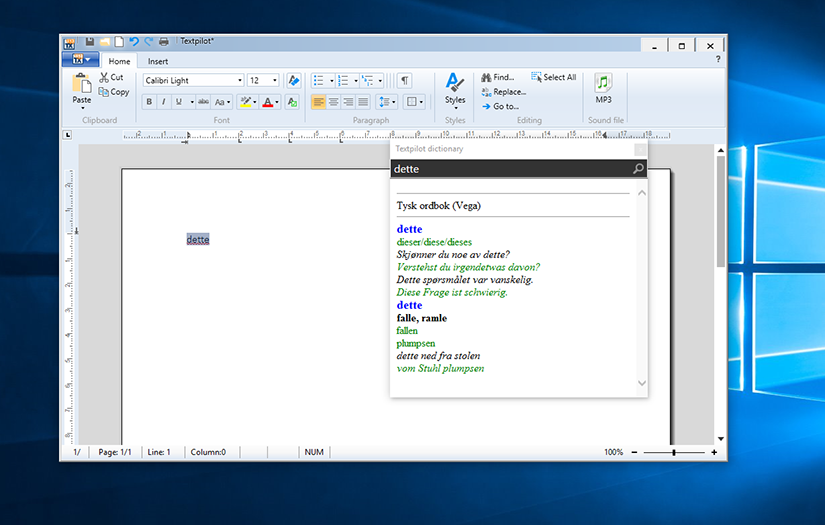This screenshot has width=825, height=525.
Task: Redo the last undone action
Action: click(x=149, y=42)
